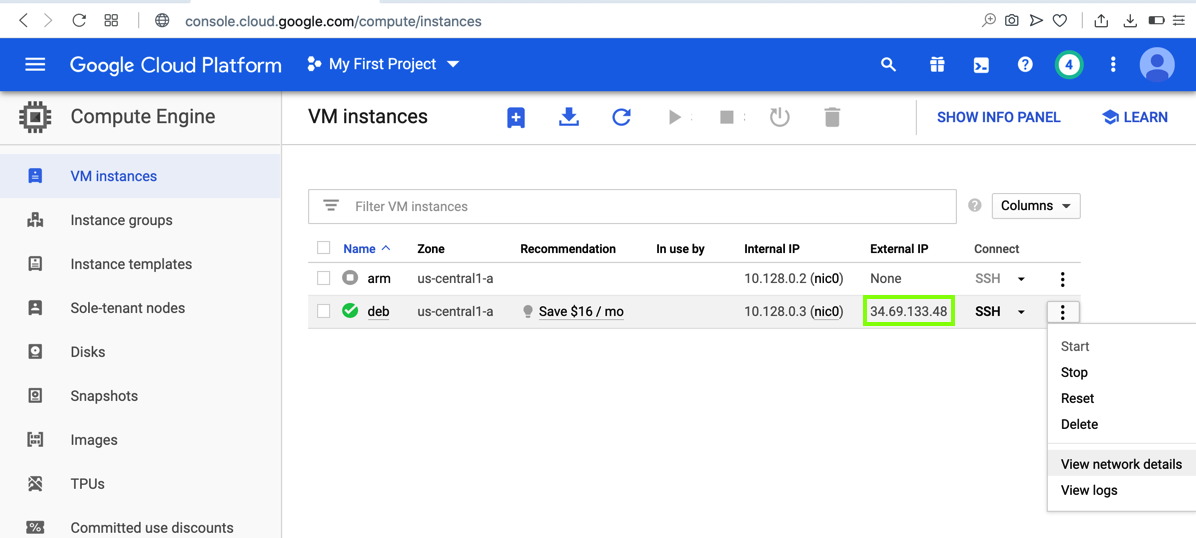Click Save $16 / mo recommendation
The height and width of the screenshot is (538, 1196).
click(581, 311)
